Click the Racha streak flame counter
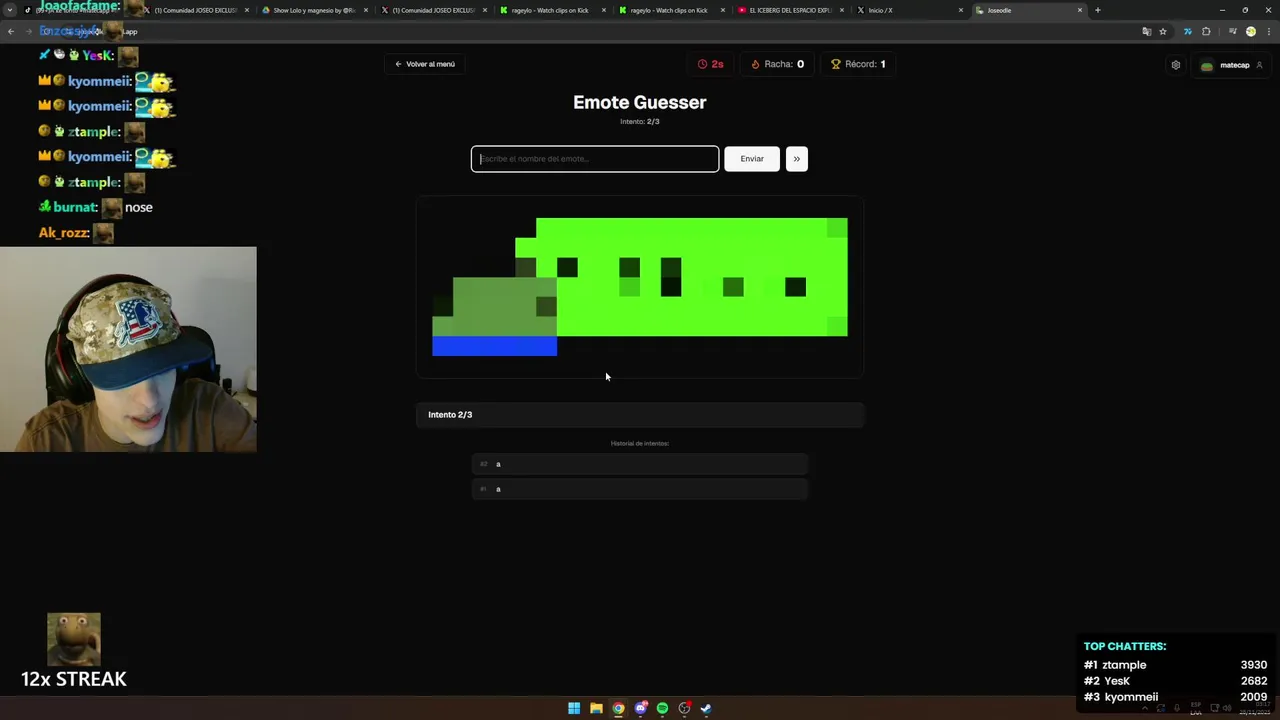This screenshot has height=720, width=1280. [777, 64]
